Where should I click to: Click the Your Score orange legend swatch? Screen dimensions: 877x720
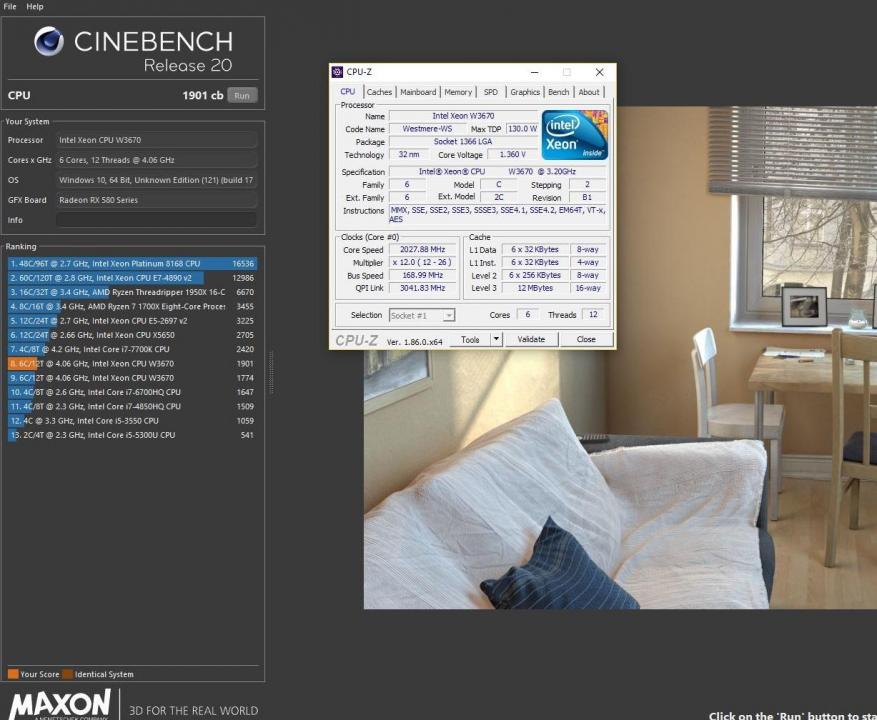[x=13, y=674]
